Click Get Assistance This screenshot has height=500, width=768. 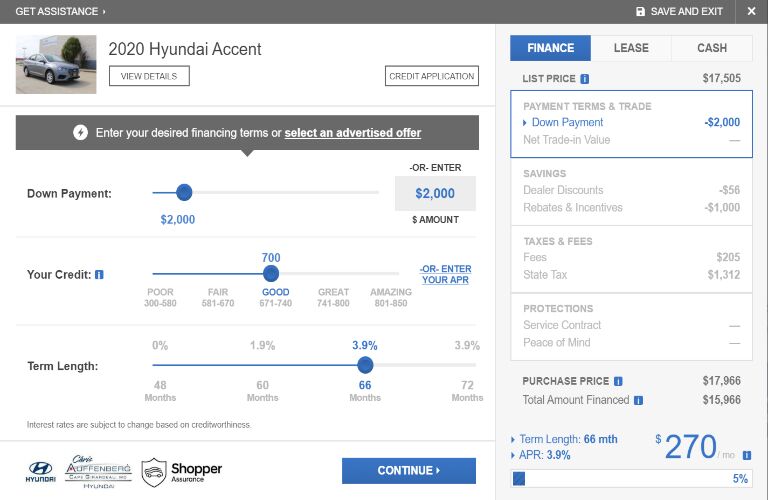click(60, 11)
